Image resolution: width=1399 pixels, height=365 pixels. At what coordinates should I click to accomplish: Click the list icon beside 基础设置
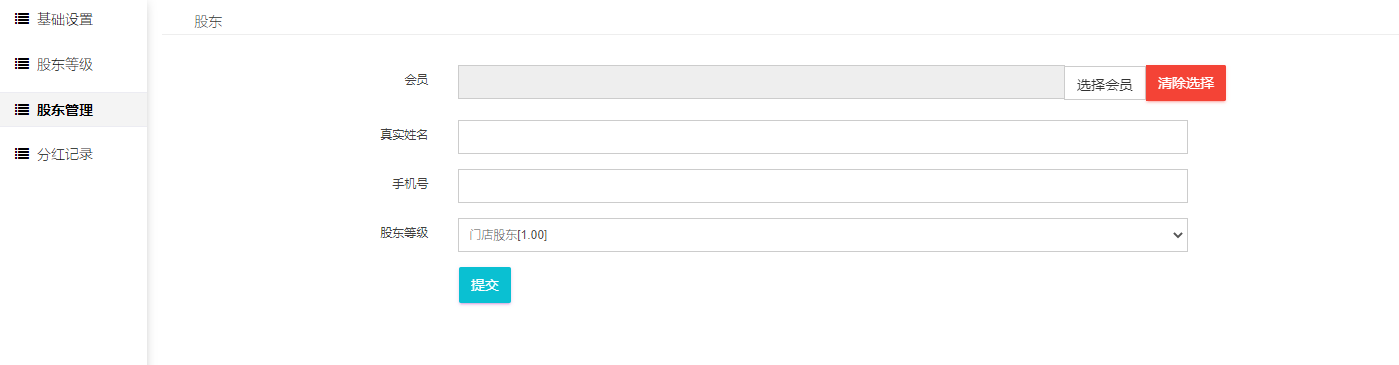pos(22,18)
